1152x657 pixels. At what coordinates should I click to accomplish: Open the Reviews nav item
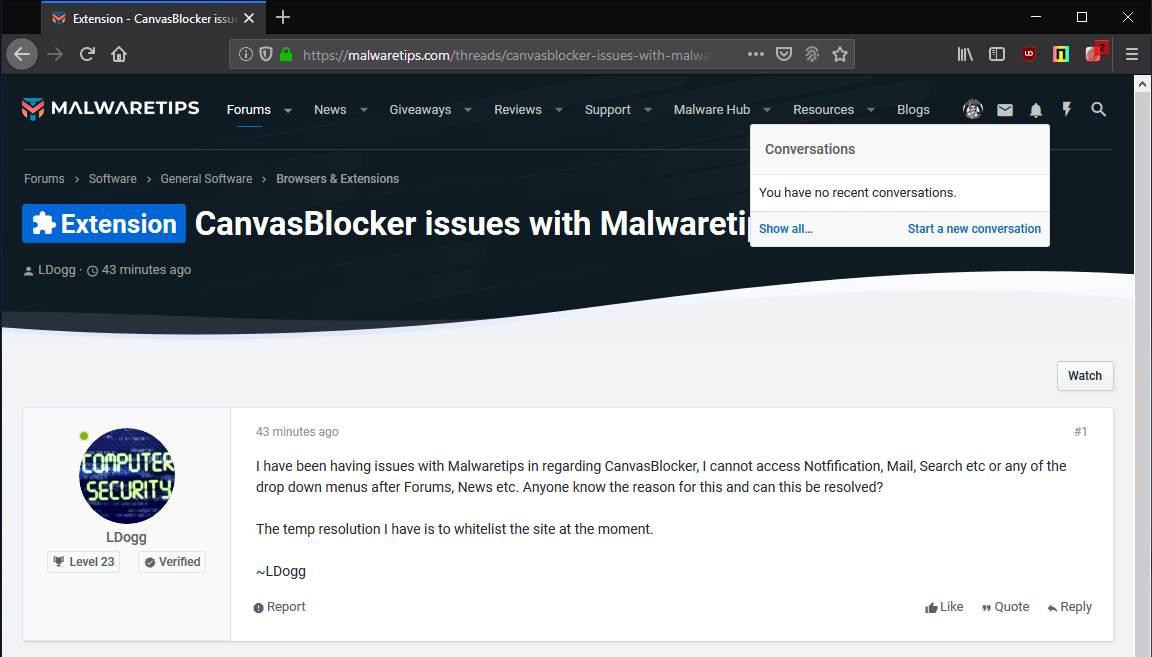(518, 110)
